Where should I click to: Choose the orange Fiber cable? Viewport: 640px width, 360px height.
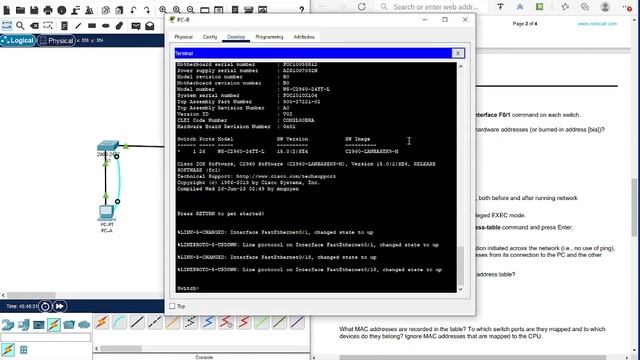click(173, 322)
